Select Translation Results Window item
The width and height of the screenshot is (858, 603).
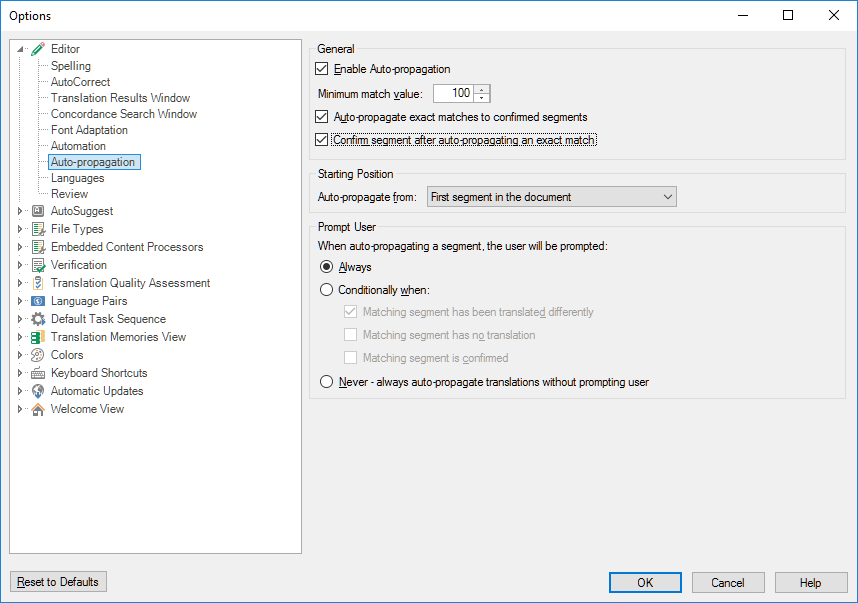point(120,98)
